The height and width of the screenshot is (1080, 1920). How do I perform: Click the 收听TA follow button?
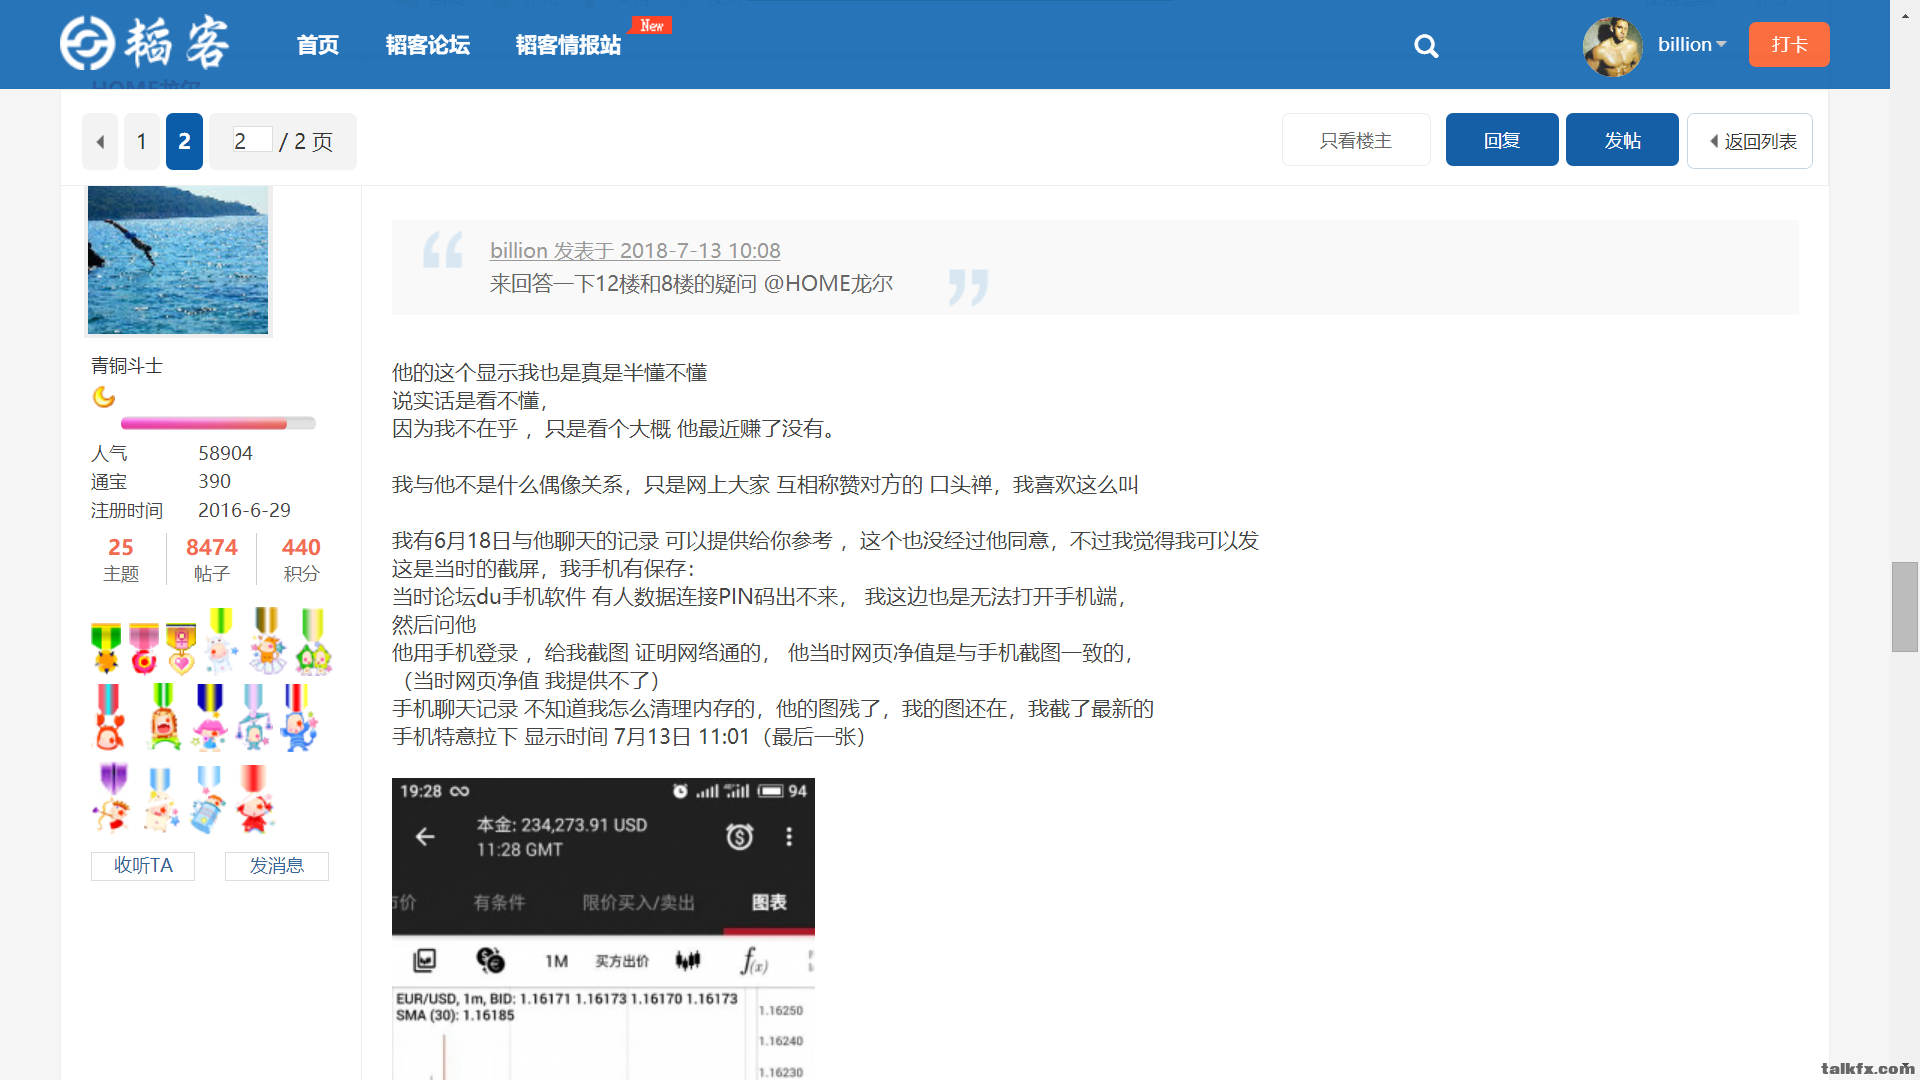pyautogui.click(x=143, y=865)
